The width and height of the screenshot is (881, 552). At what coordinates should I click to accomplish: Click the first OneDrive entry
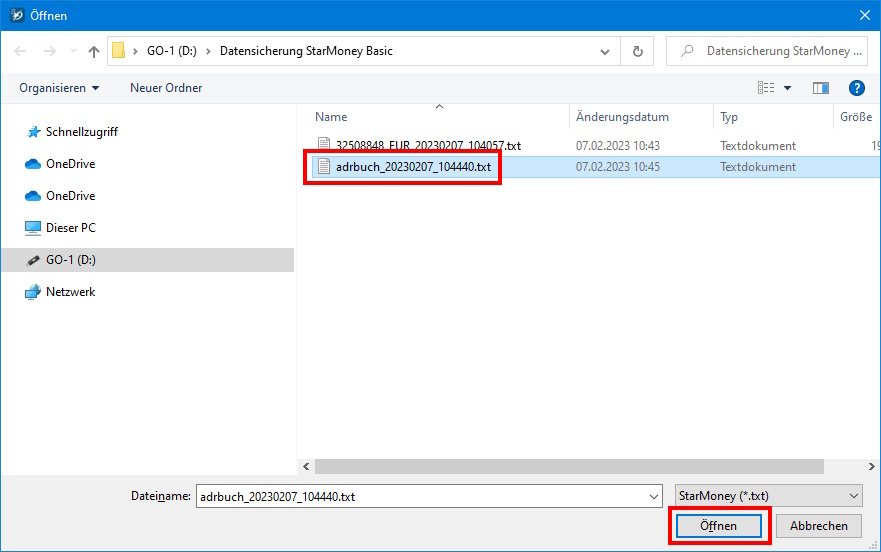[70, 164]
